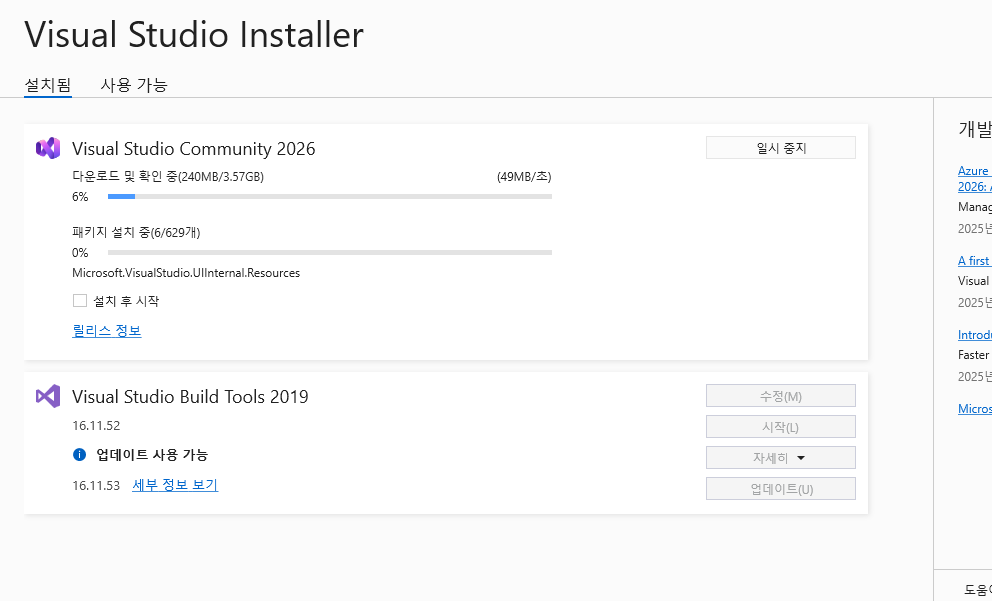The width and height of the screenshot is (992, 601).
Task: Click the 0% install percentage label
Action: pyautogui.click(x=80, y=252)
